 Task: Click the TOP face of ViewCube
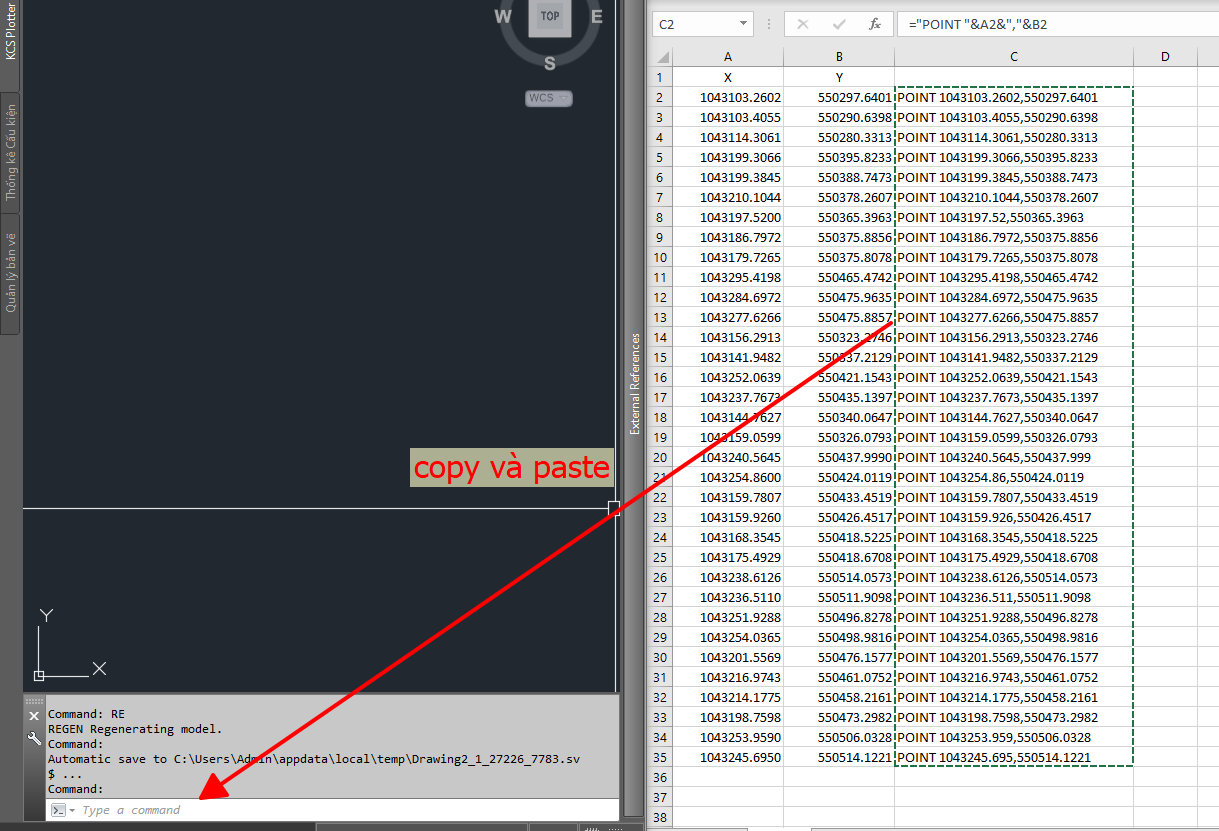click(549, 17)
